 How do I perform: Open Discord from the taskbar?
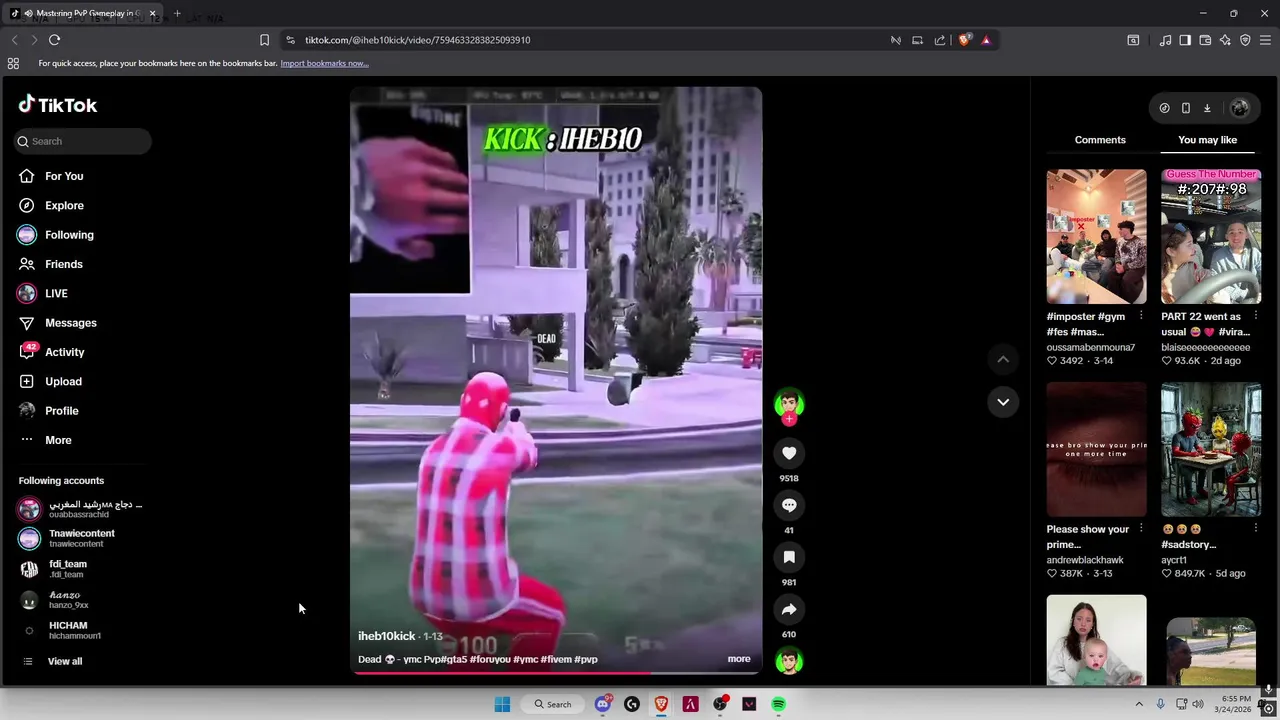602,704
